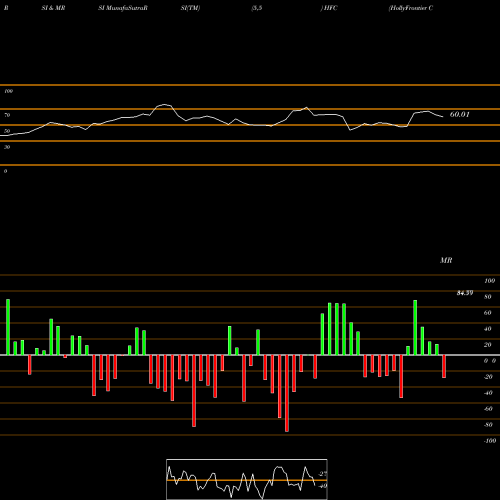Click the 'SI & MR' header text
Screen dimensions: 500x500
(x=53, y=8)
